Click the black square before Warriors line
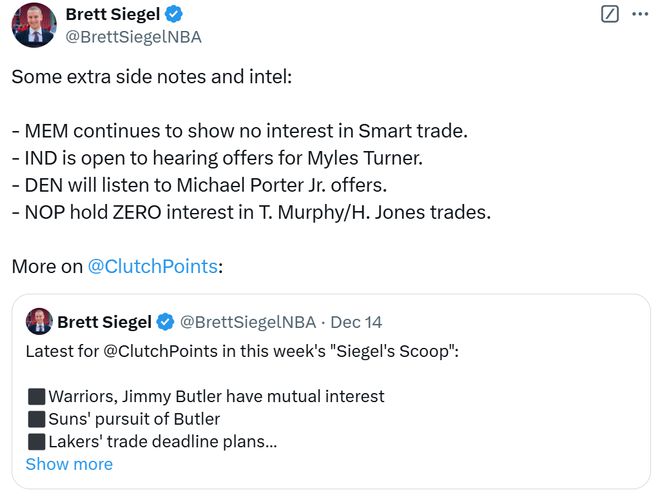The width and height of the screenshot is (660, 497). (37, 396)
